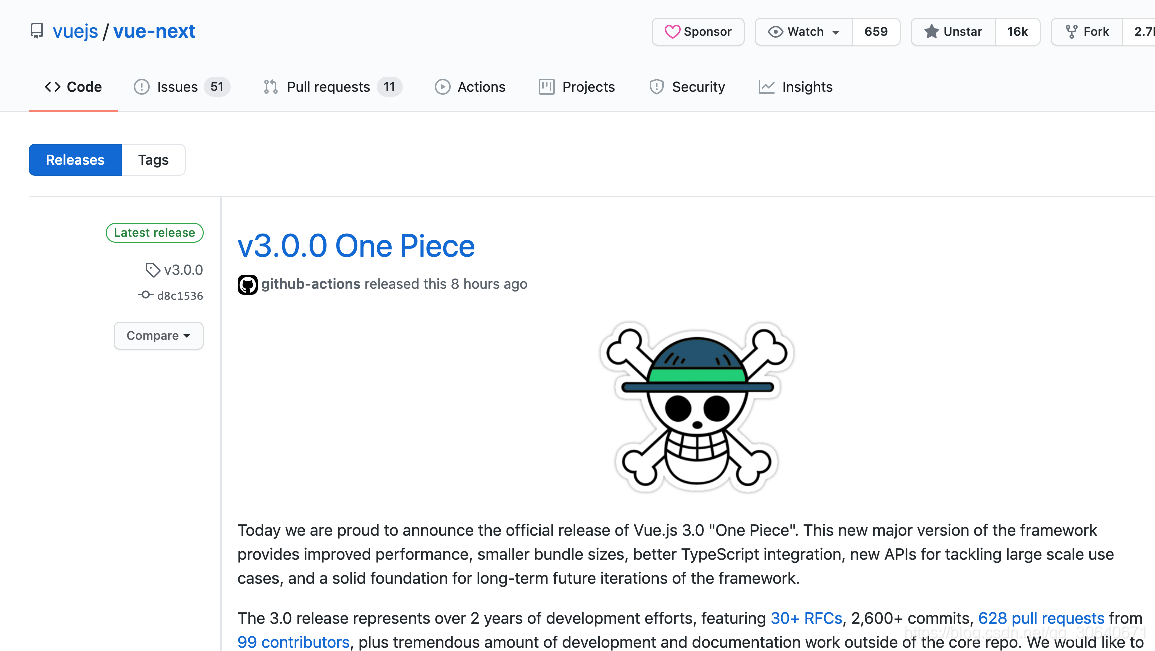Switch to the Security tab
This screenshot has width=1155, height=651.
[x=687, y=87]
